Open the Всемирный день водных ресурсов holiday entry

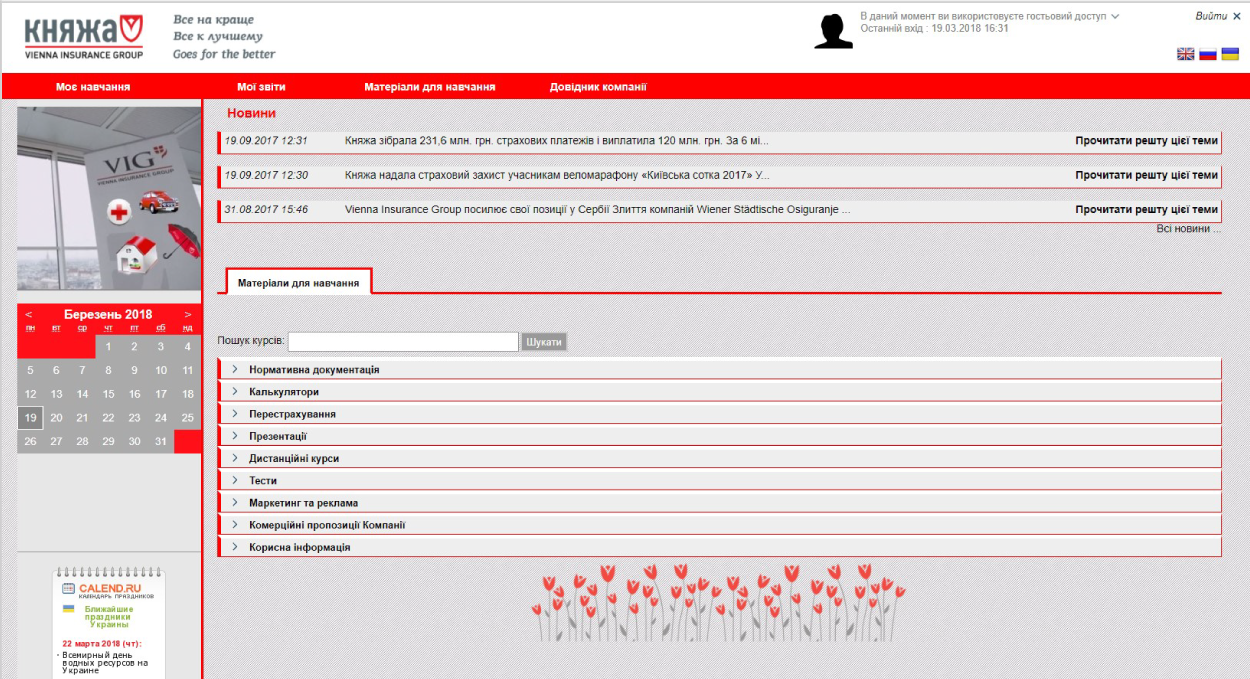tap(105, 662)
